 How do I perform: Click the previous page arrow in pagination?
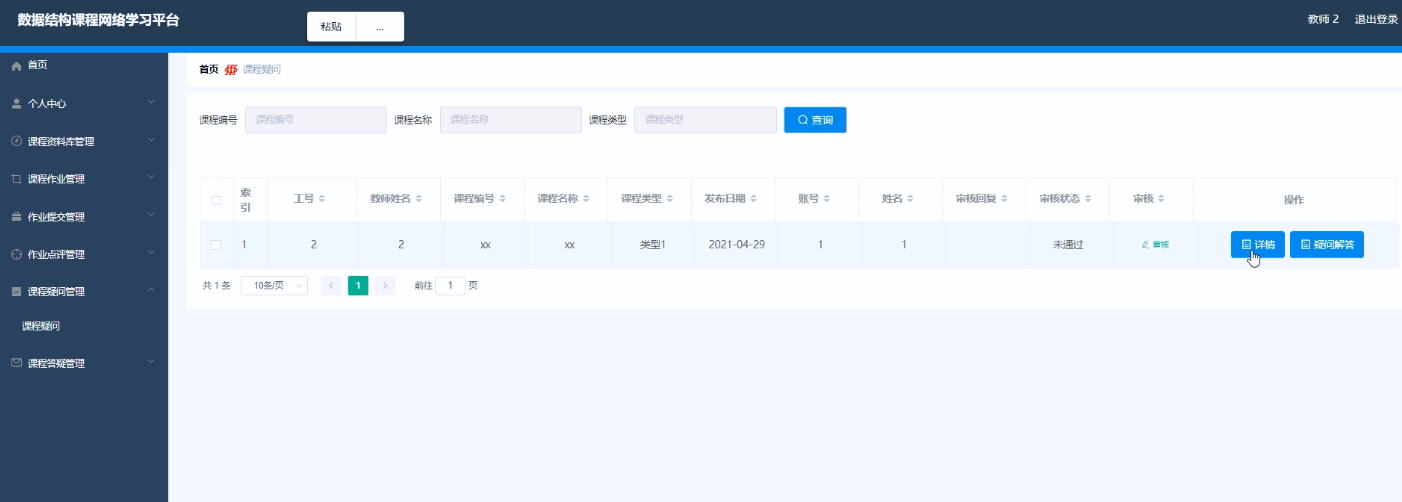pyautogui.click(x=331, y=285)
